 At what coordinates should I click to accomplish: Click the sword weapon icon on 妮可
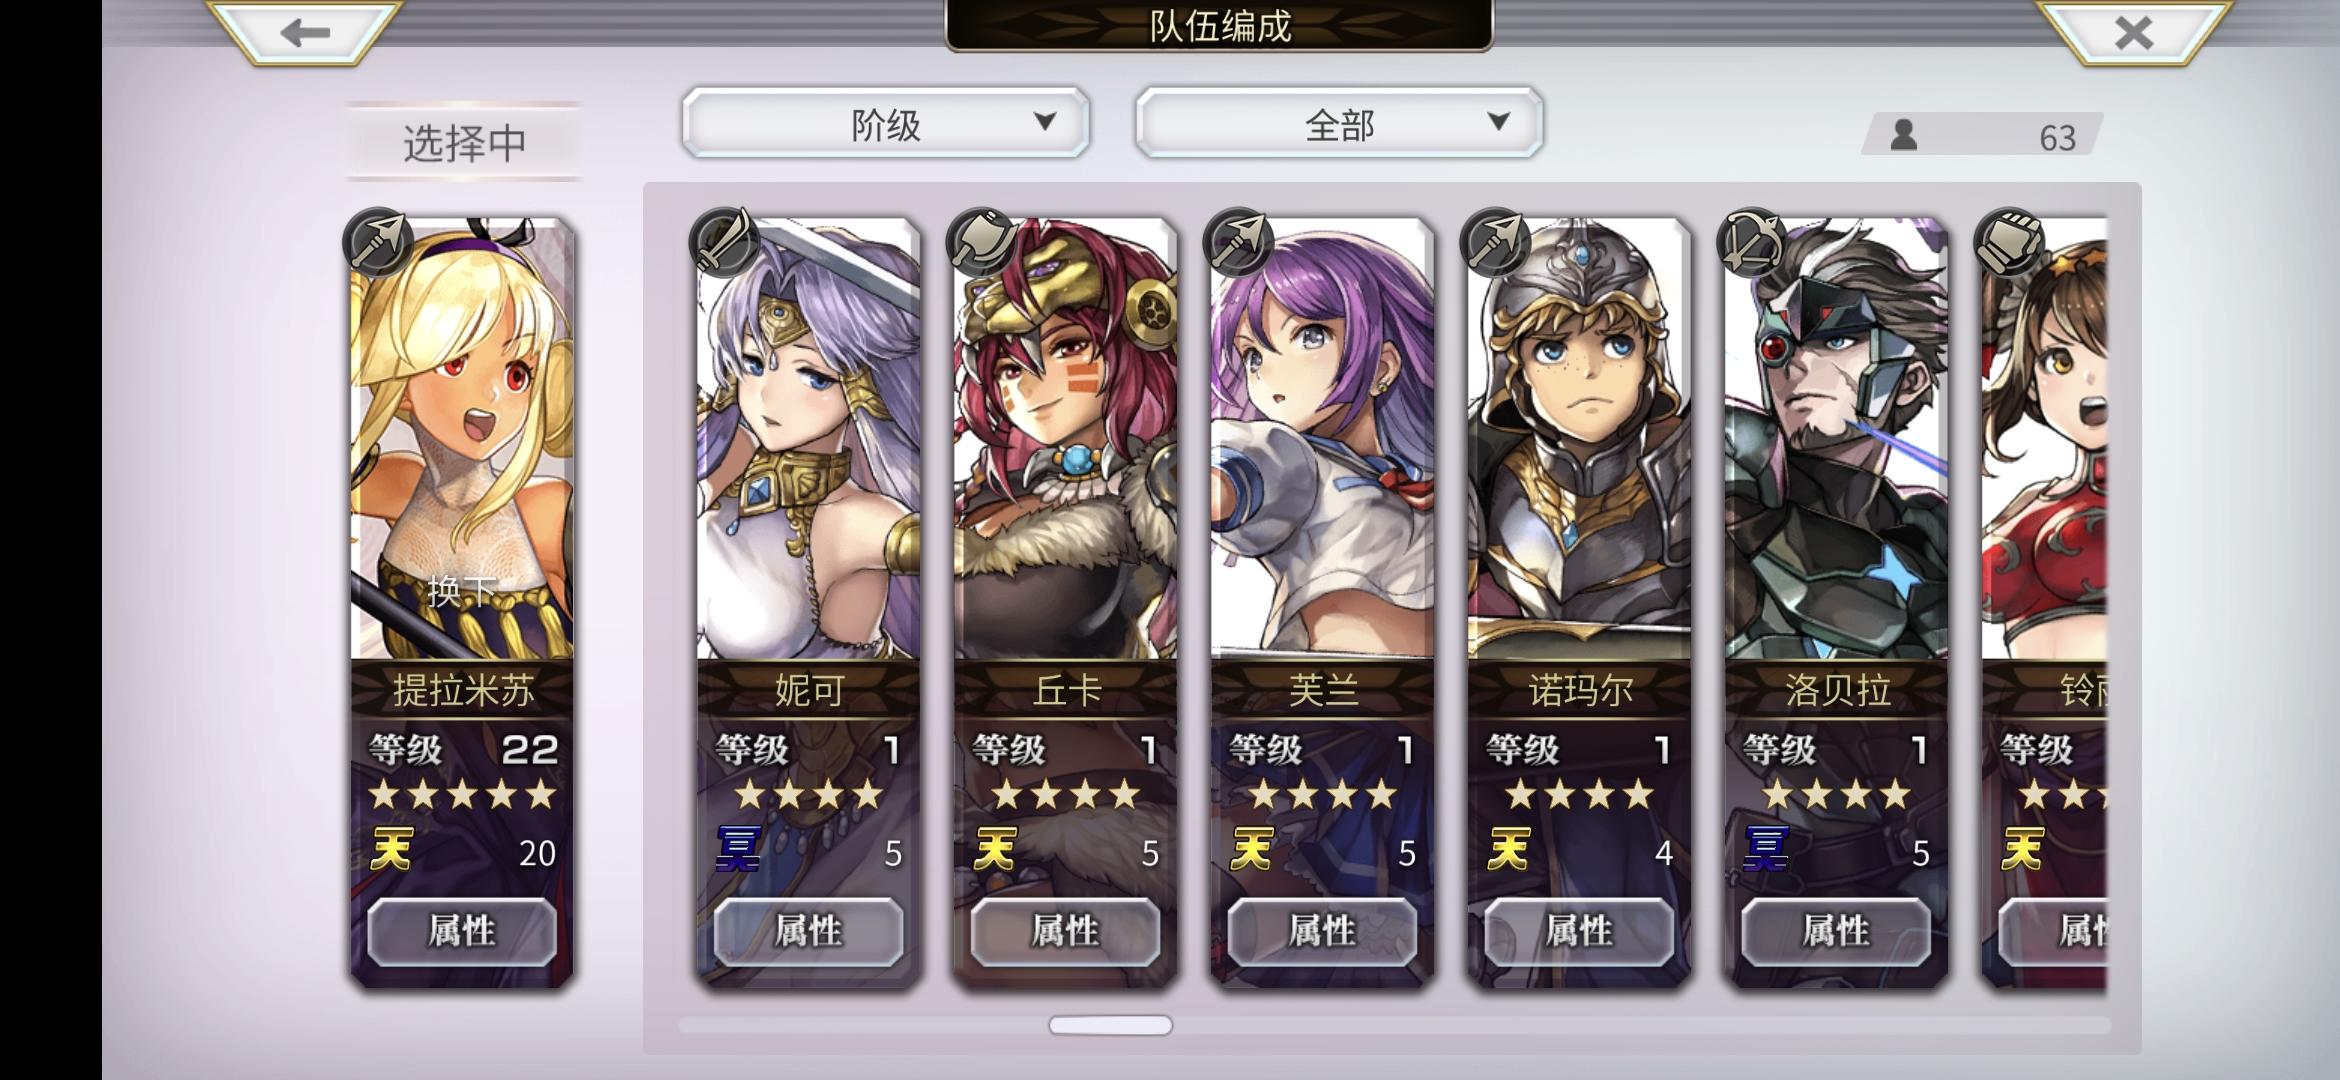724,242
